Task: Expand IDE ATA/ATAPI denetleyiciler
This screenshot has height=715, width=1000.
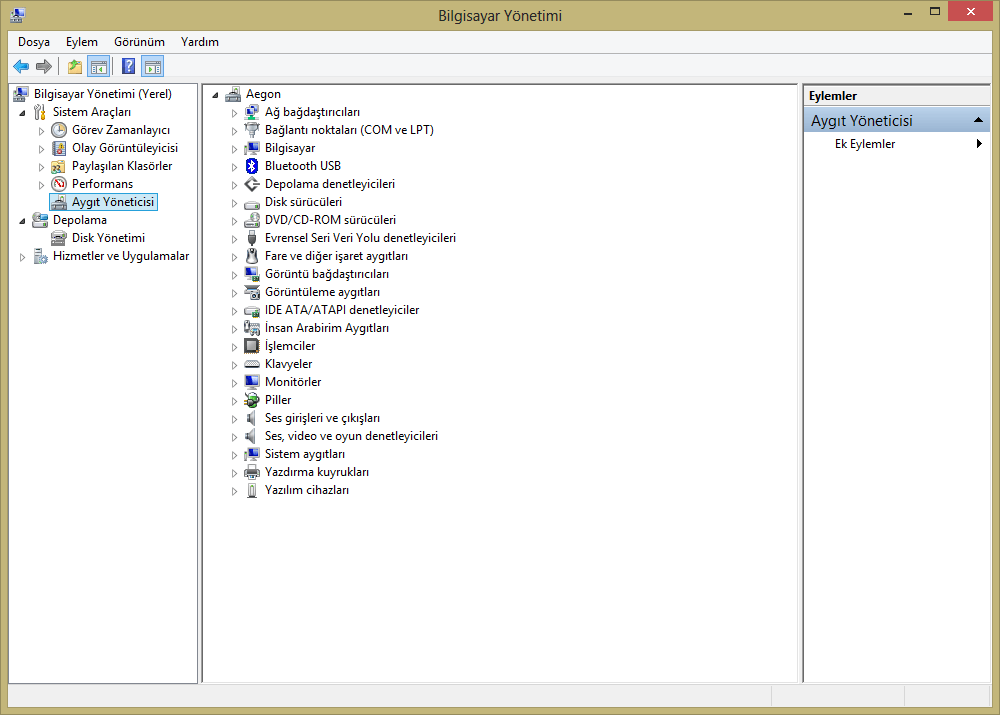Action: (x=234, y=311)
